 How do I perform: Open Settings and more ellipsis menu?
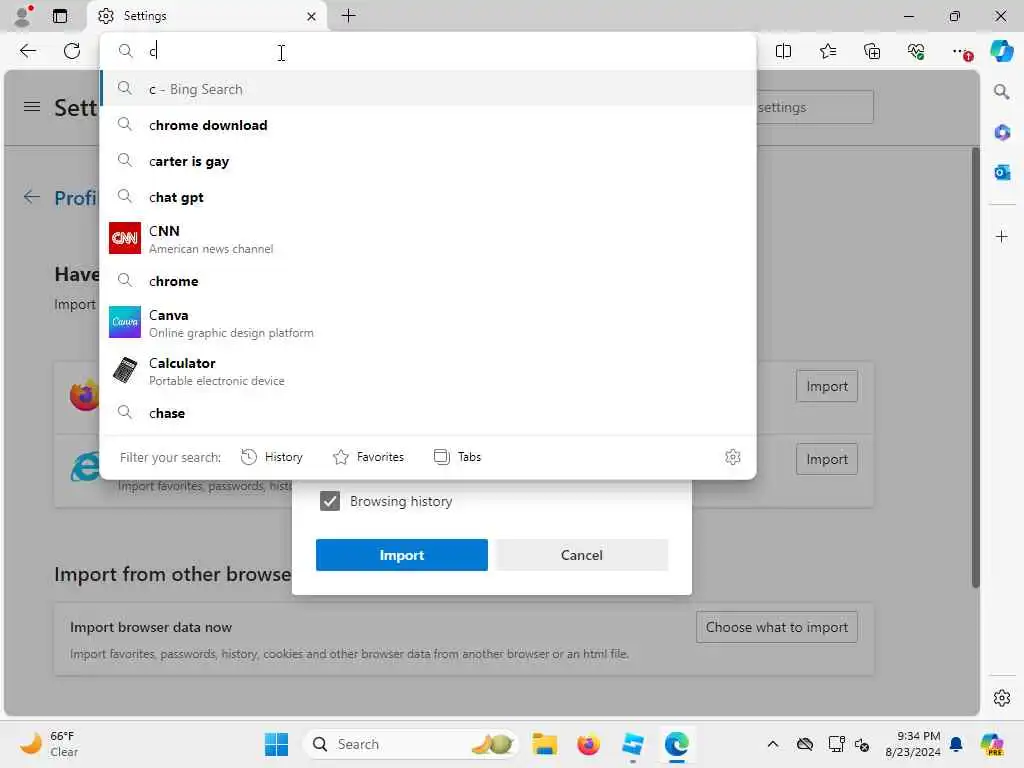click(961, 51)
